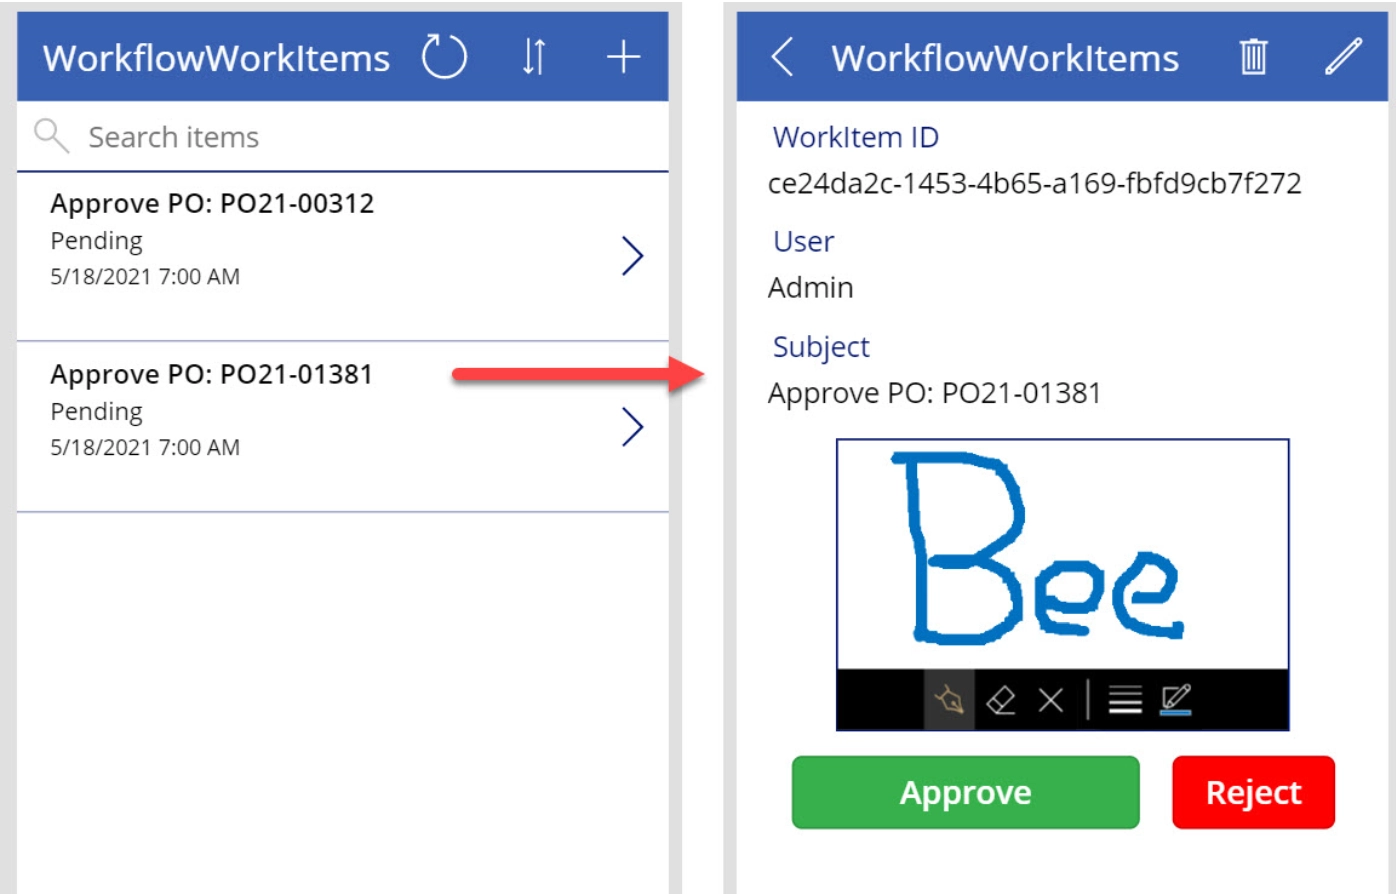Select Approve PO: PO21-01381 title in list
Screen dimensions: 1396x894
click(212, 375)
